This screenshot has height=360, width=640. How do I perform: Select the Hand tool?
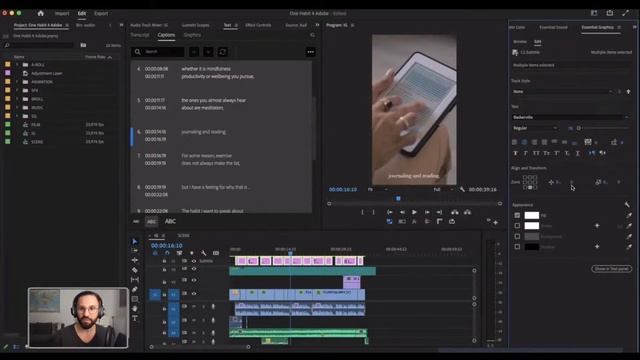pos(135,309)
